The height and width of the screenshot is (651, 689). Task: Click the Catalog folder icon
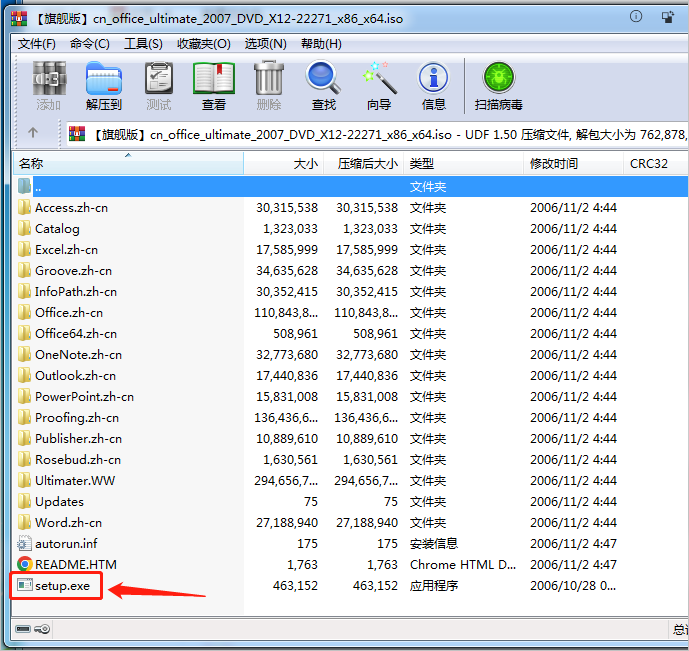pyautogui.click(x=25, y=228)
